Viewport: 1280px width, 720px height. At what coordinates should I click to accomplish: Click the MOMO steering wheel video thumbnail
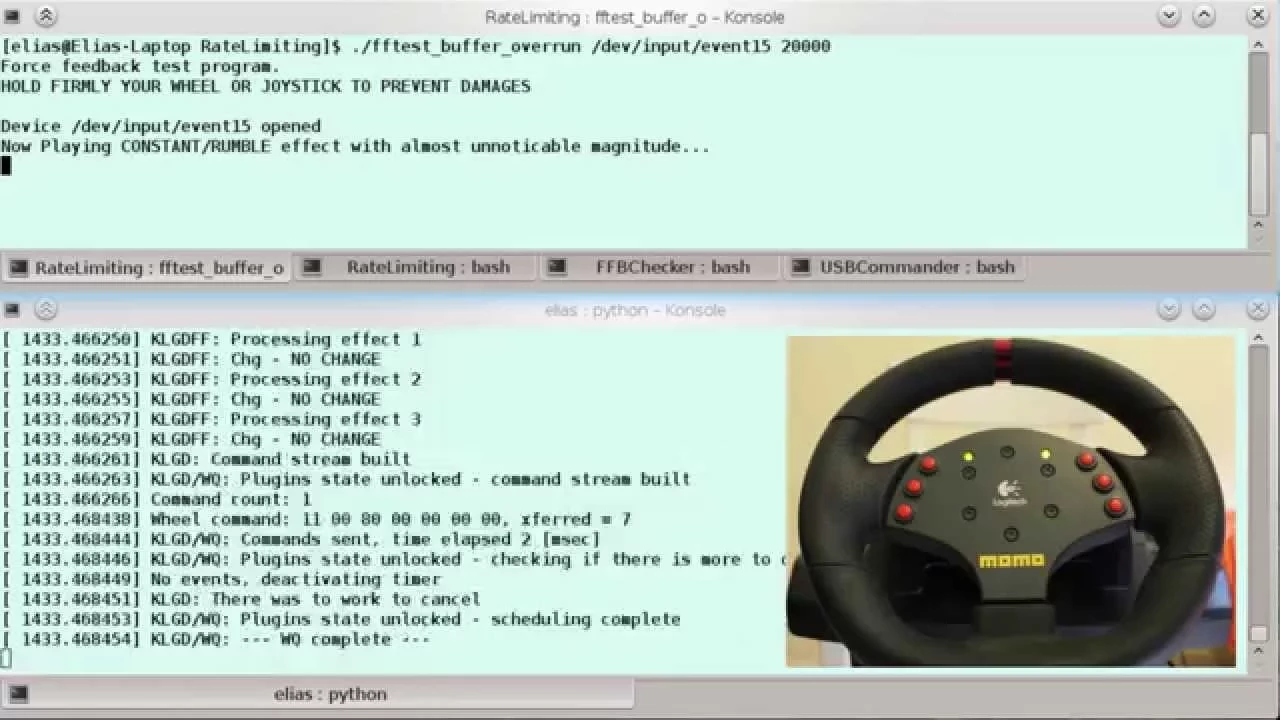tap(1010, 501)
